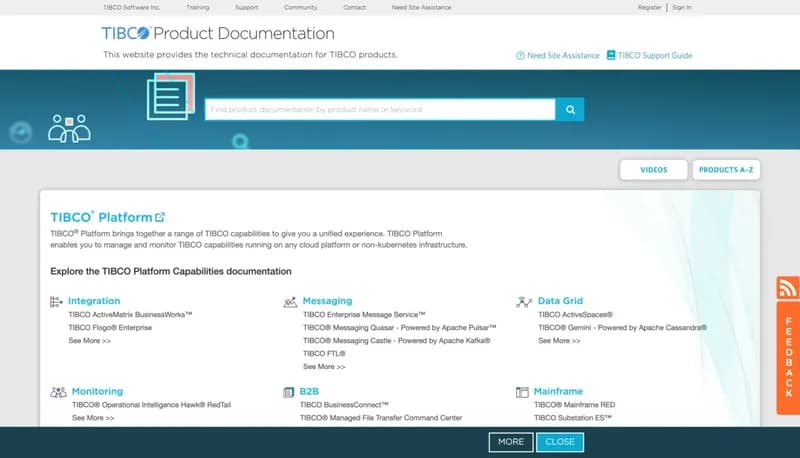Click the Messaging category icon
This screenshot has width=800, height=458.
point(290,302)
